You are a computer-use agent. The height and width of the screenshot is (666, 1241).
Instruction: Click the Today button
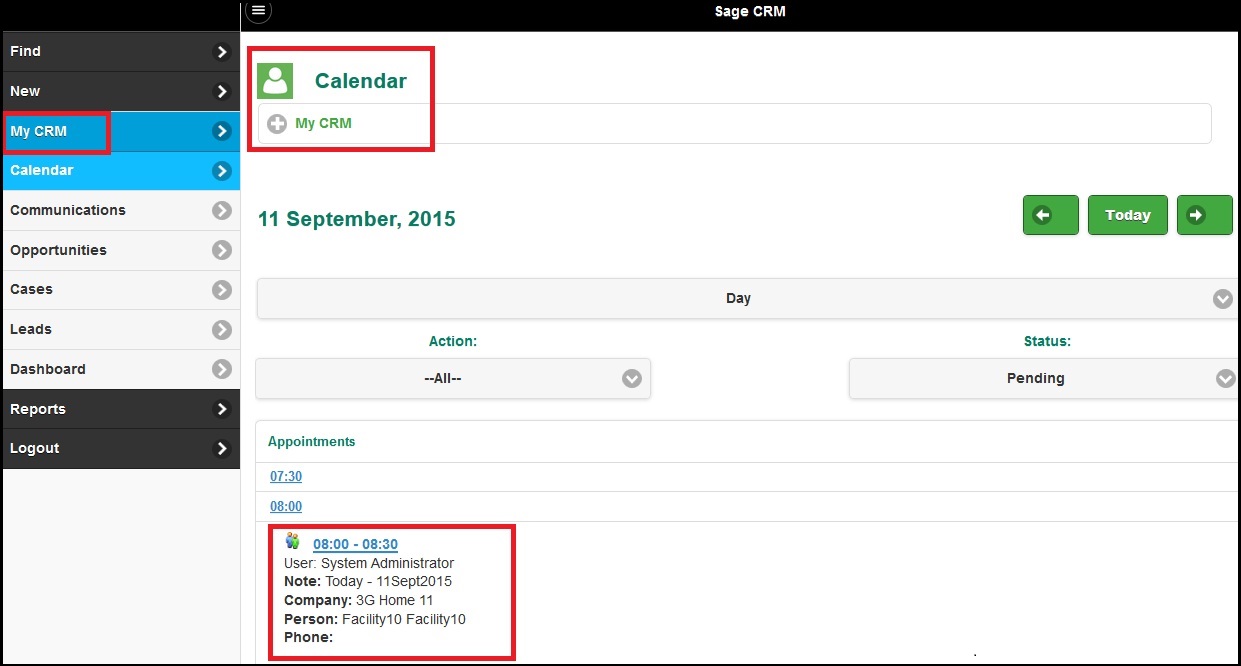point(1127,215)
